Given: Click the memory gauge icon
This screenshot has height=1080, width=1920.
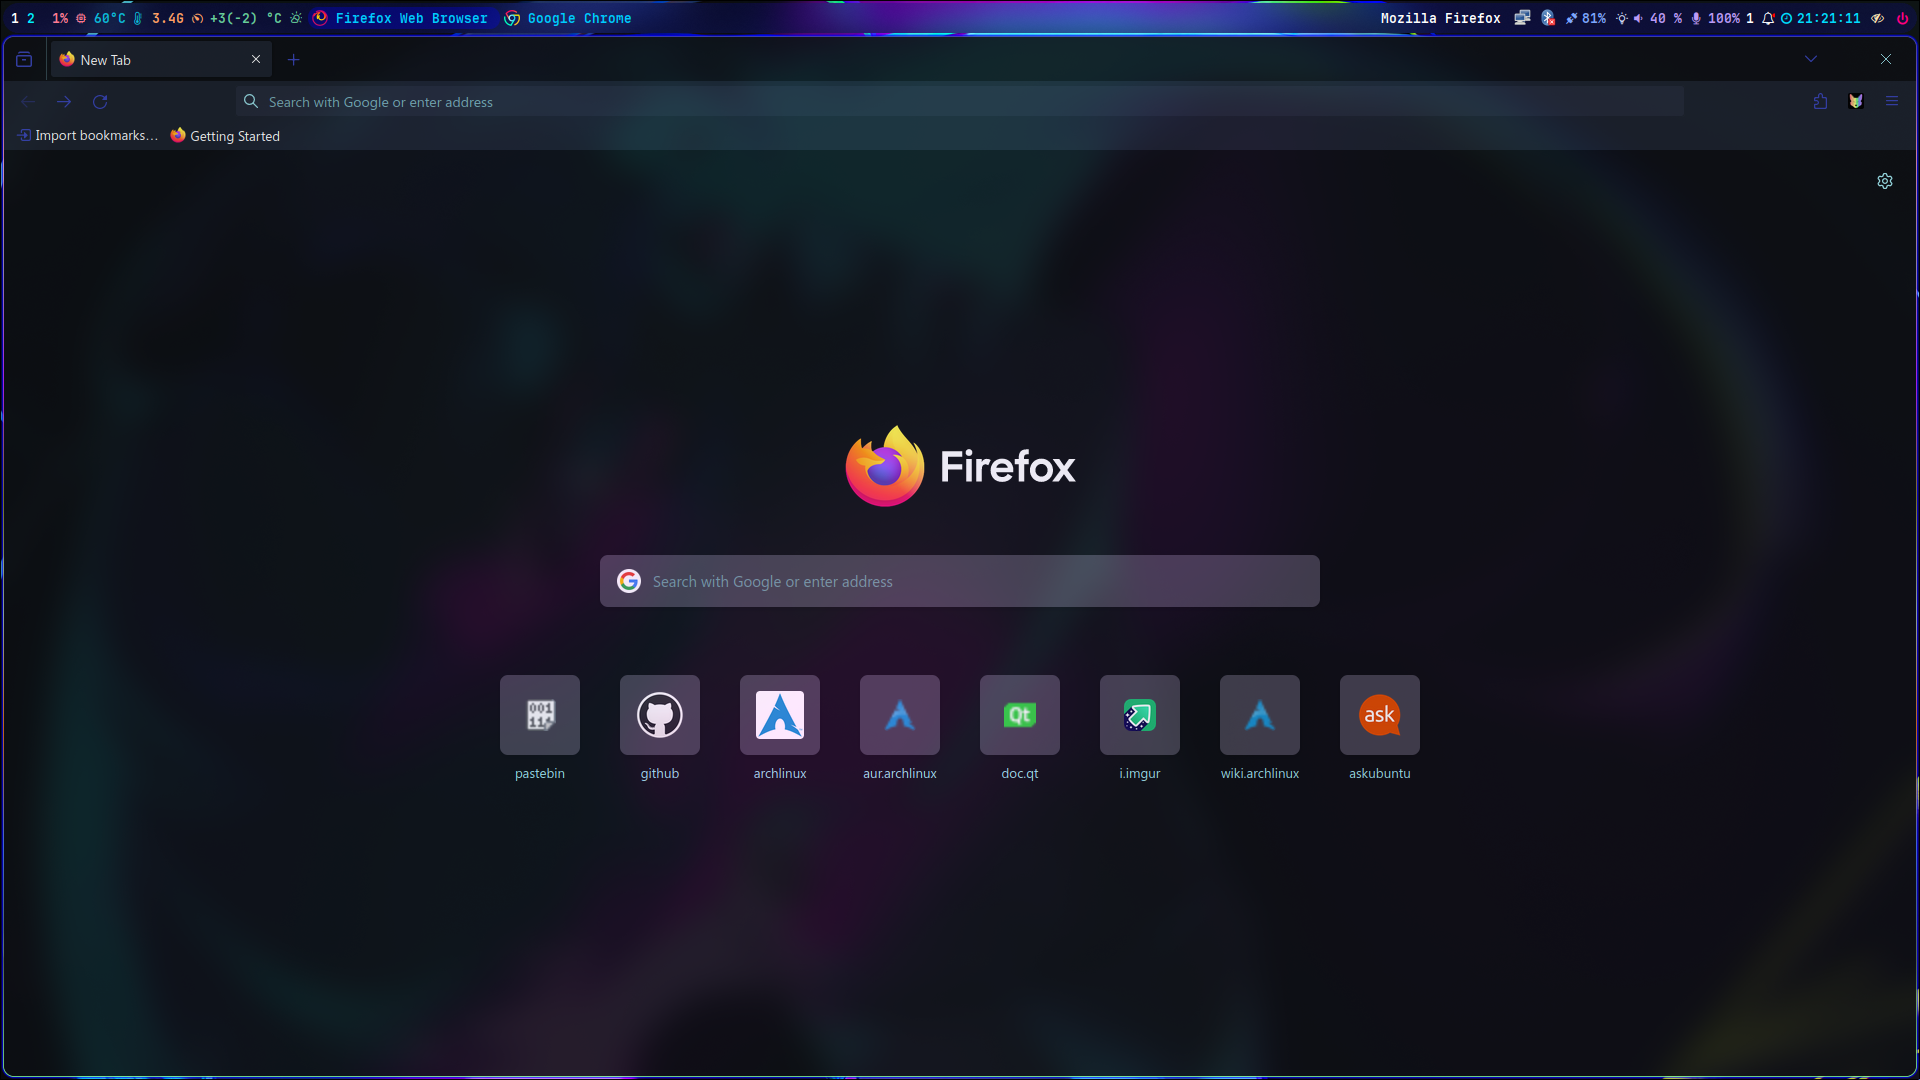Looking at the screenshot, I should 198,18.
